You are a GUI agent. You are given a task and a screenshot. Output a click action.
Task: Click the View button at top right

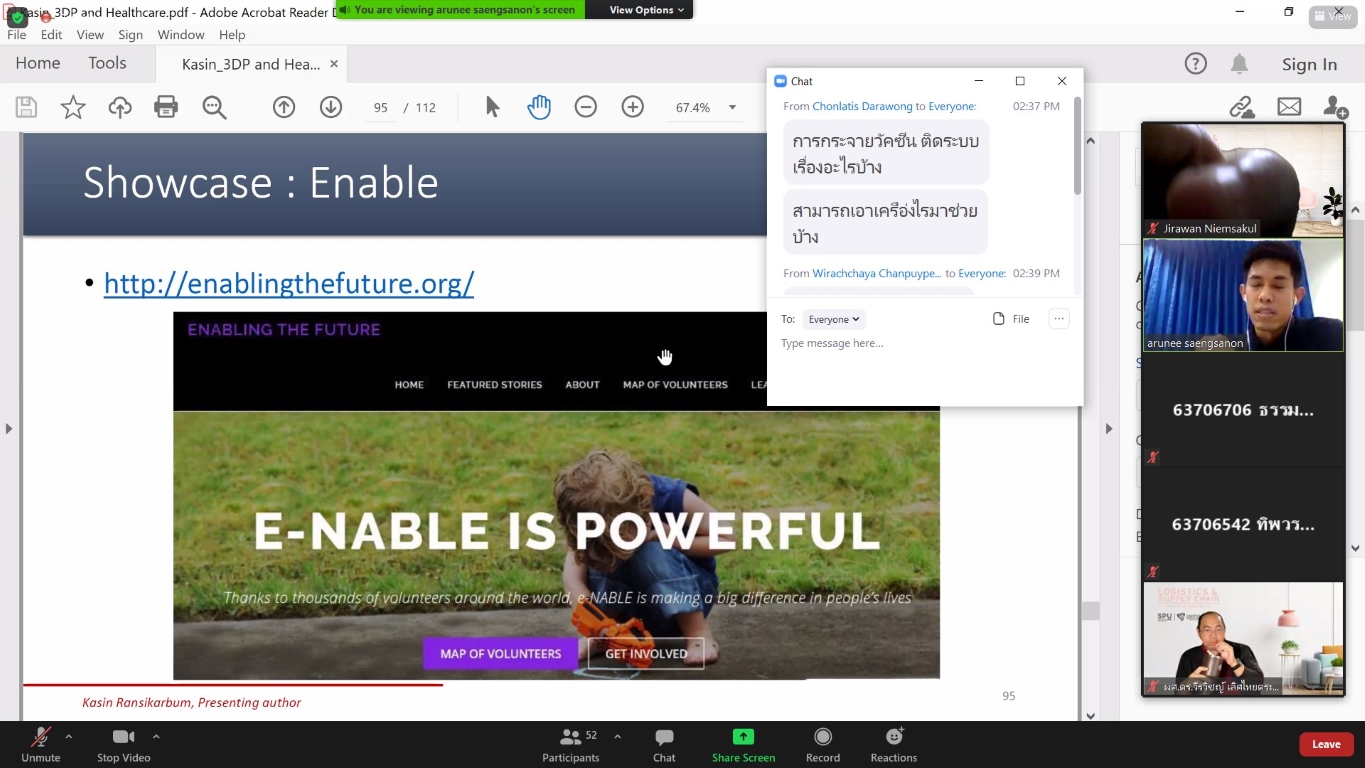(x=1334, y=16)
